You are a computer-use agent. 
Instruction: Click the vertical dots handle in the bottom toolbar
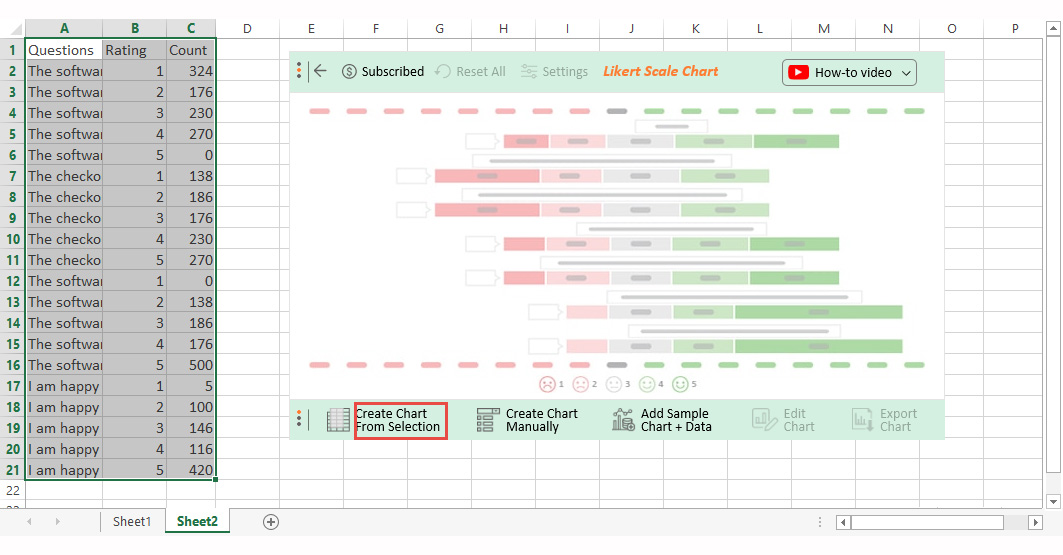(299, 419)
